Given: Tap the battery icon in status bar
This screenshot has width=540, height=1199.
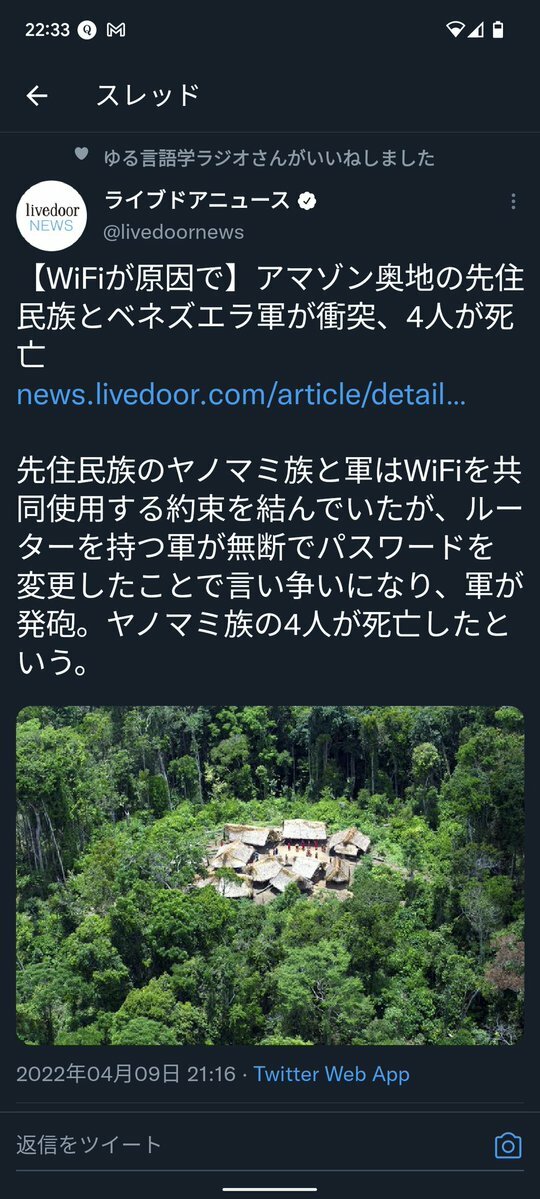Looking at the screenshot, I should click(499, 30).
